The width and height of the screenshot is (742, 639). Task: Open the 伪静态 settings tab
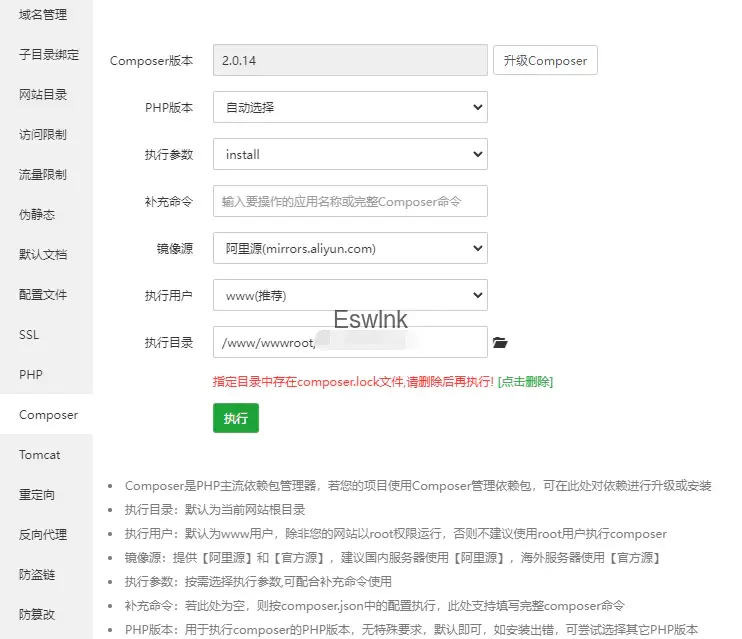point(37,215)
